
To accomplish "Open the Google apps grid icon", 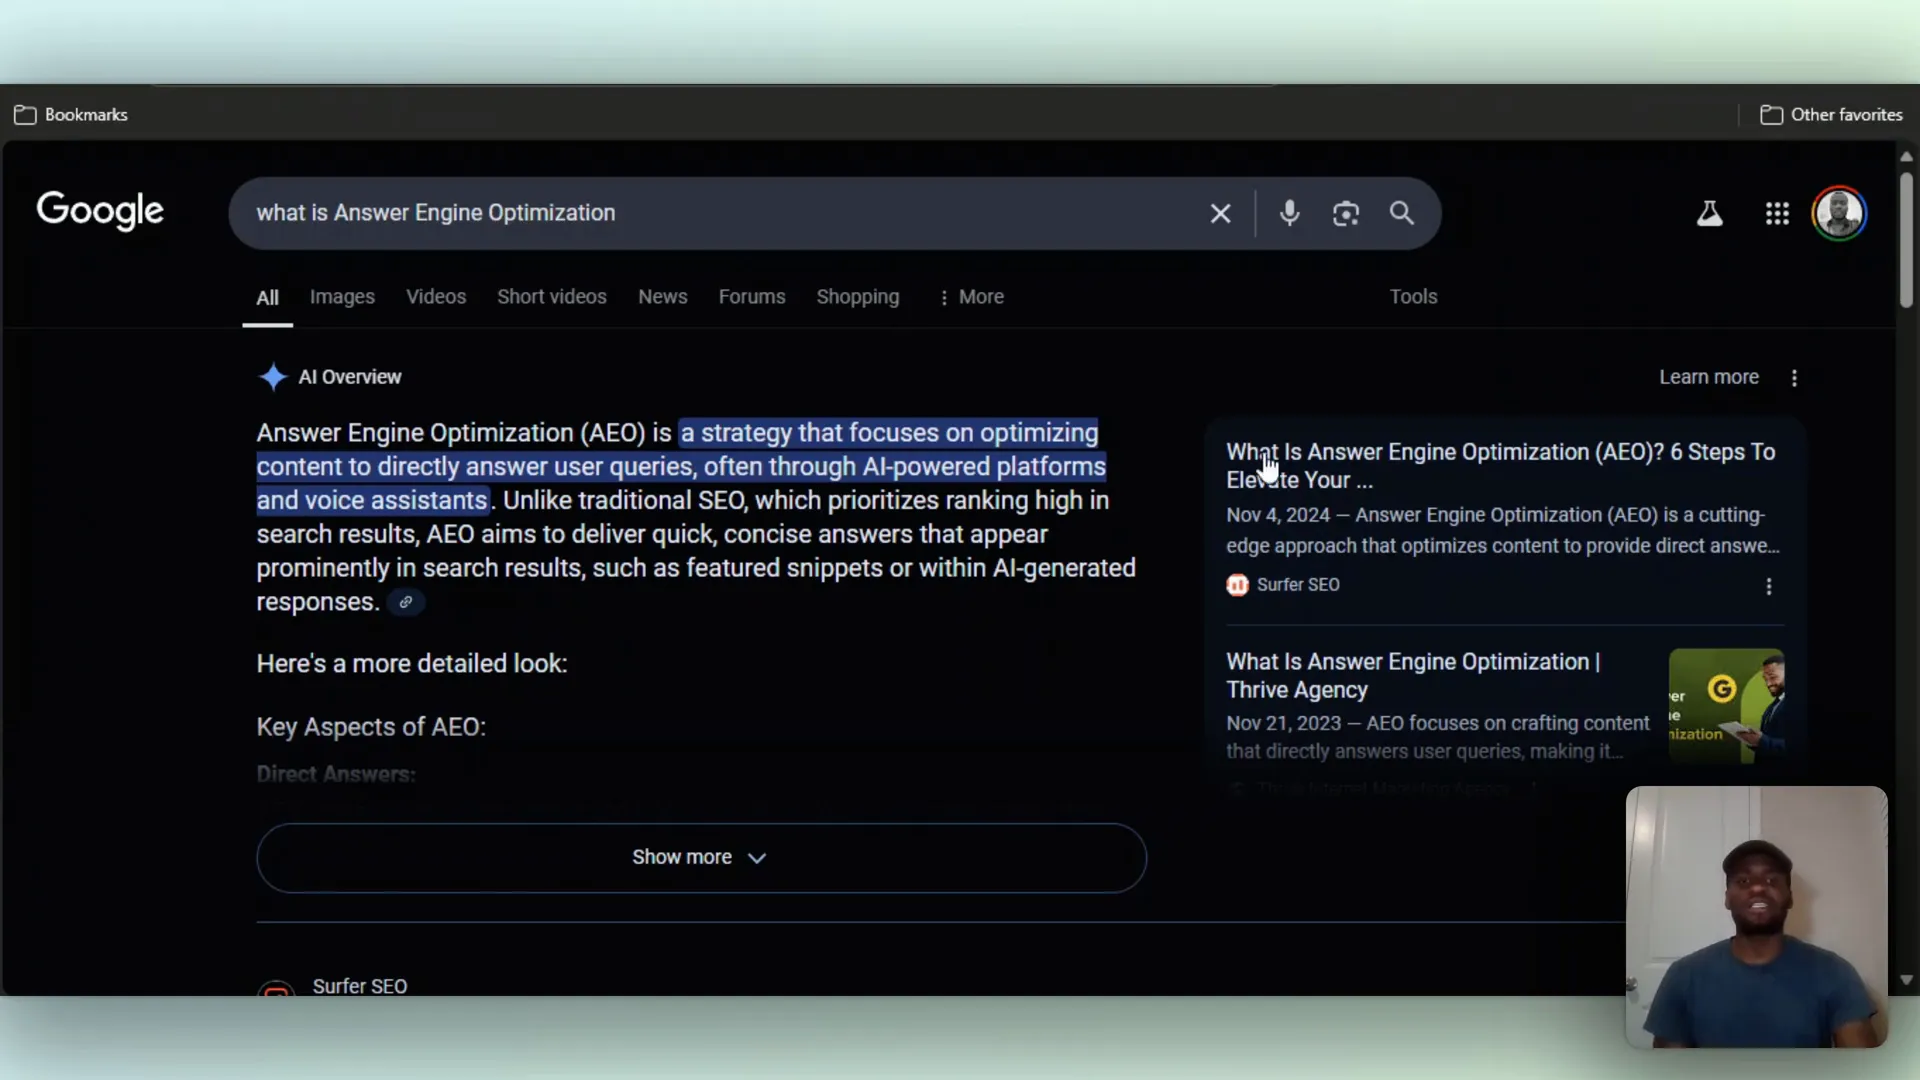I will 1777,214.
